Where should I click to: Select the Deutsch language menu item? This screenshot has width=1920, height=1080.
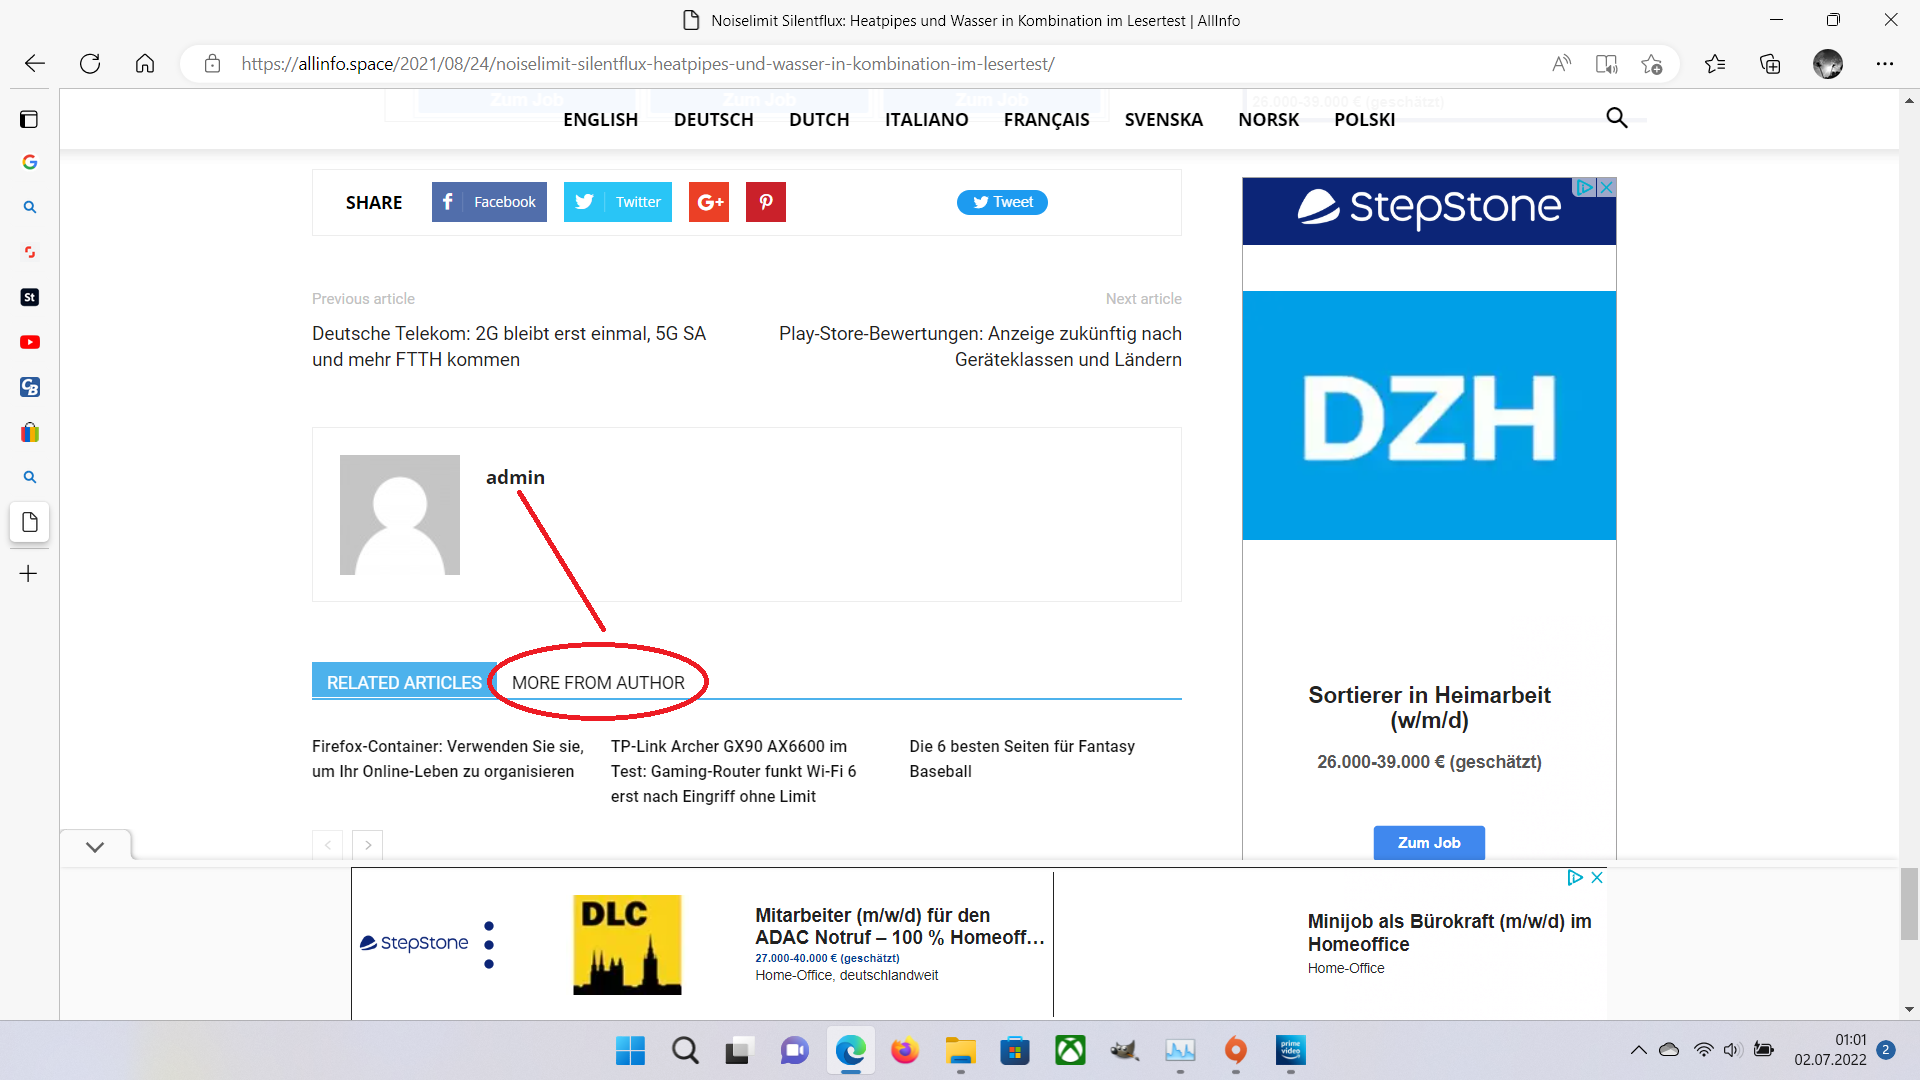713,120
